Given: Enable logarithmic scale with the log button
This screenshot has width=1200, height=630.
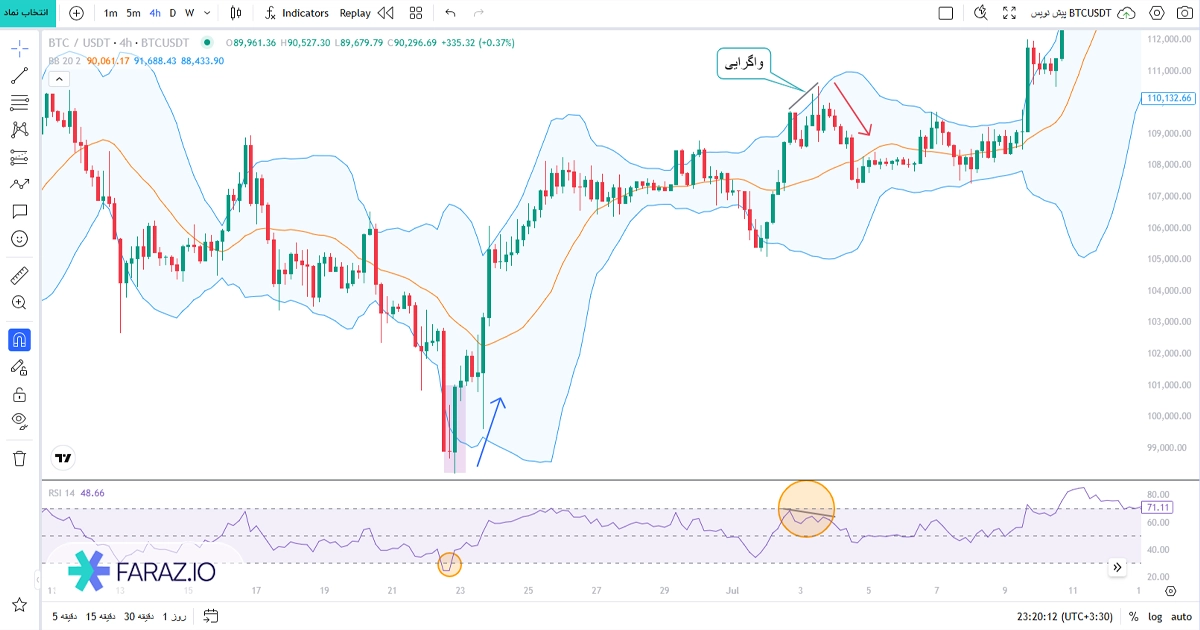Looking at the screenshot, I should coord(1155,618).
